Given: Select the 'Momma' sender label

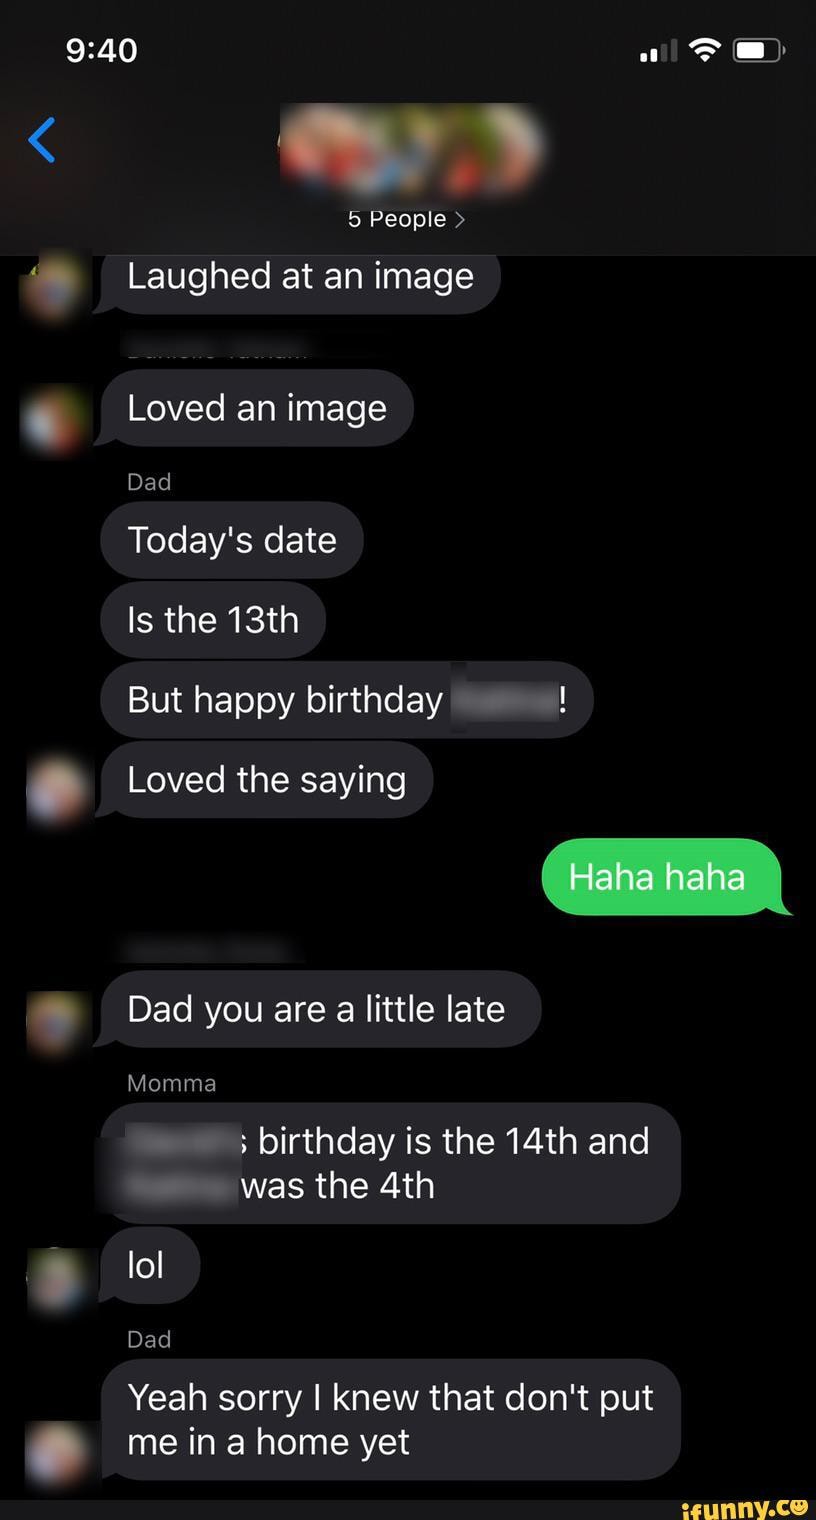Looking at the screenshot, I should (171, 1083).
